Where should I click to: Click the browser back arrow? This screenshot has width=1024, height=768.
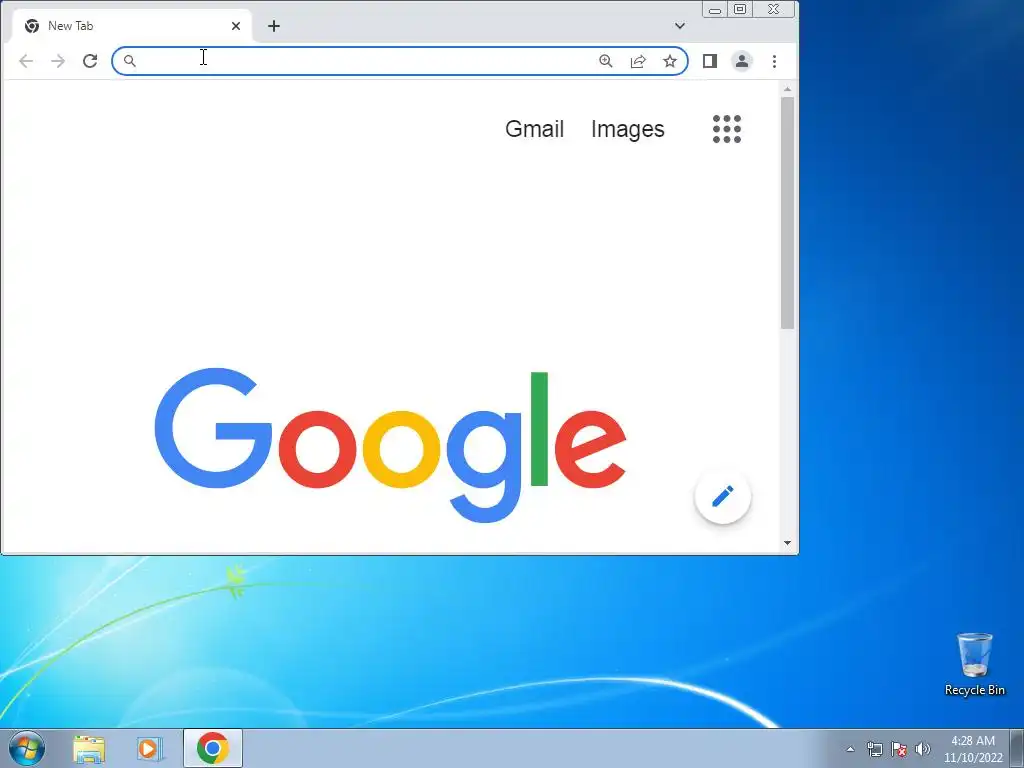25,61
